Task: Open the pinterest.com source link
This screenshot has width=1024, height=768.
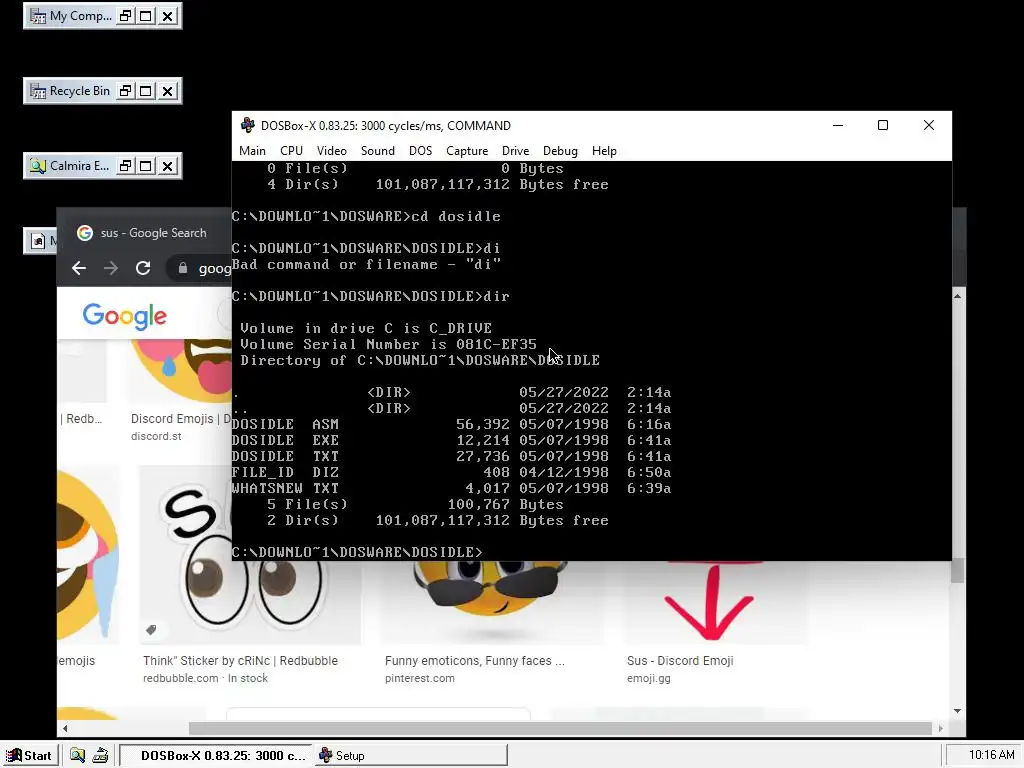Action: (x=419, y=679)
